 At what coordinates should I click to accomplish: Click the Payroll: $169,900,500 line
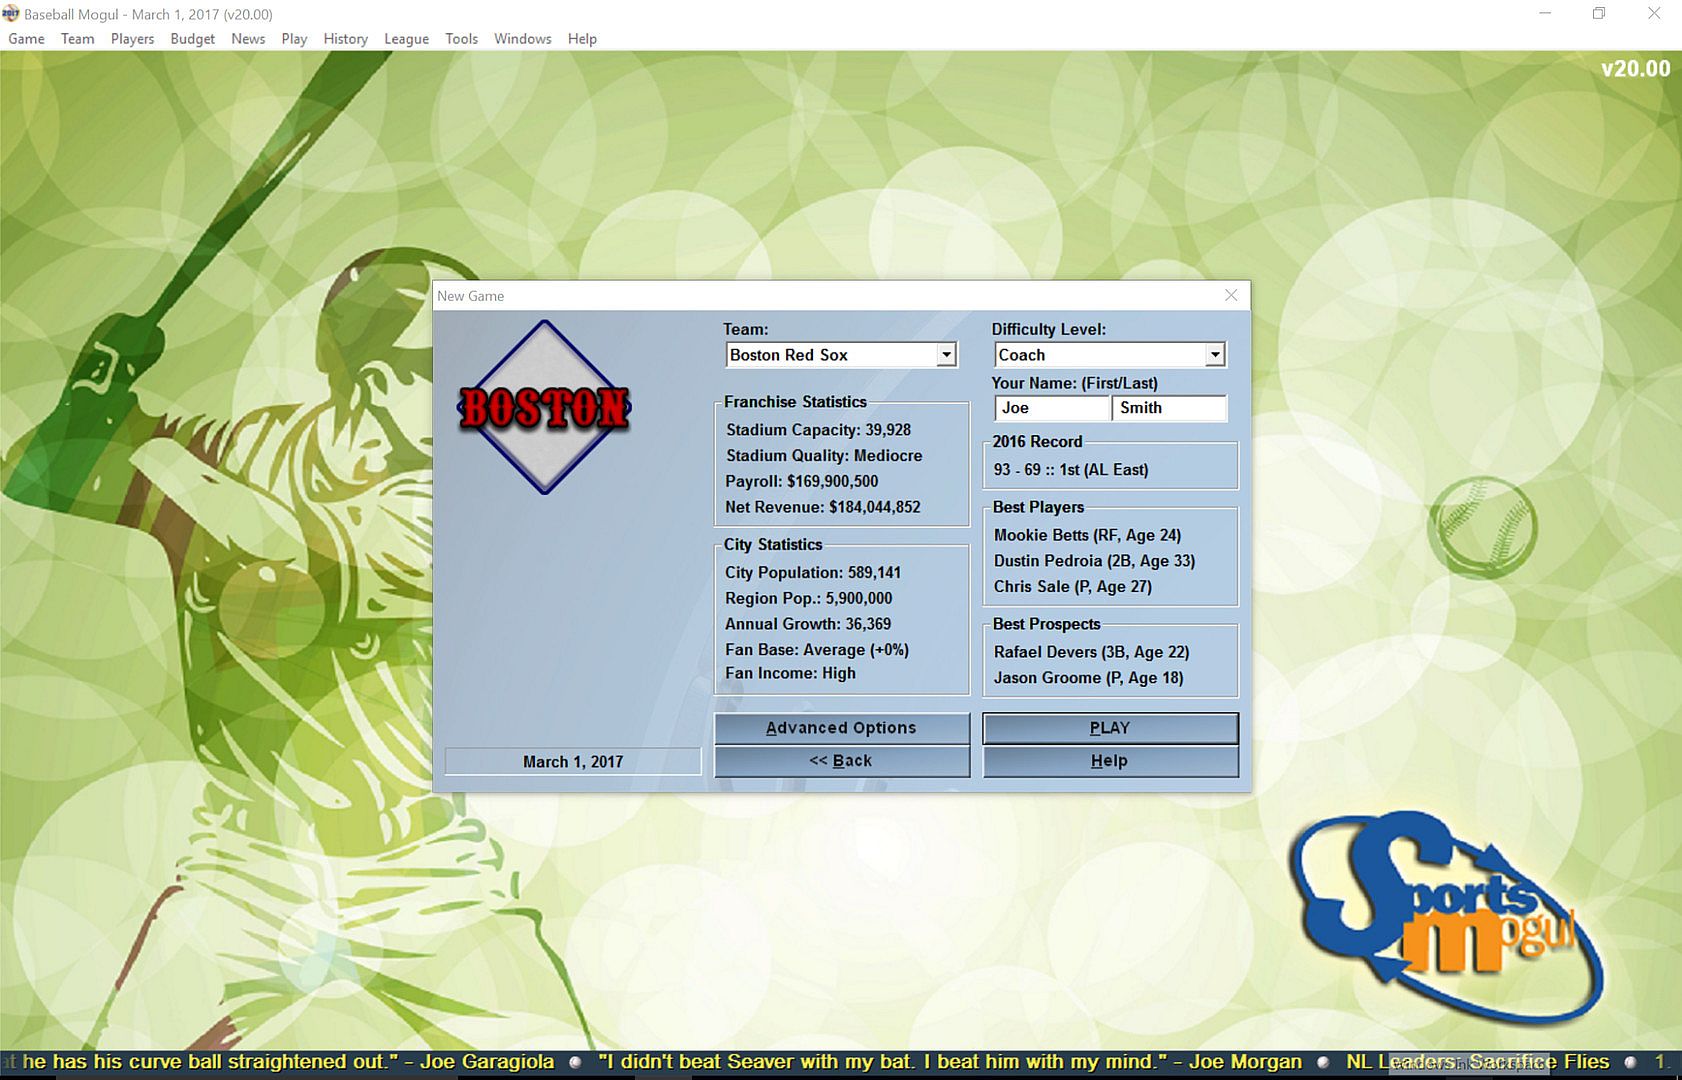pyautogui.click(x=802, y=482)
